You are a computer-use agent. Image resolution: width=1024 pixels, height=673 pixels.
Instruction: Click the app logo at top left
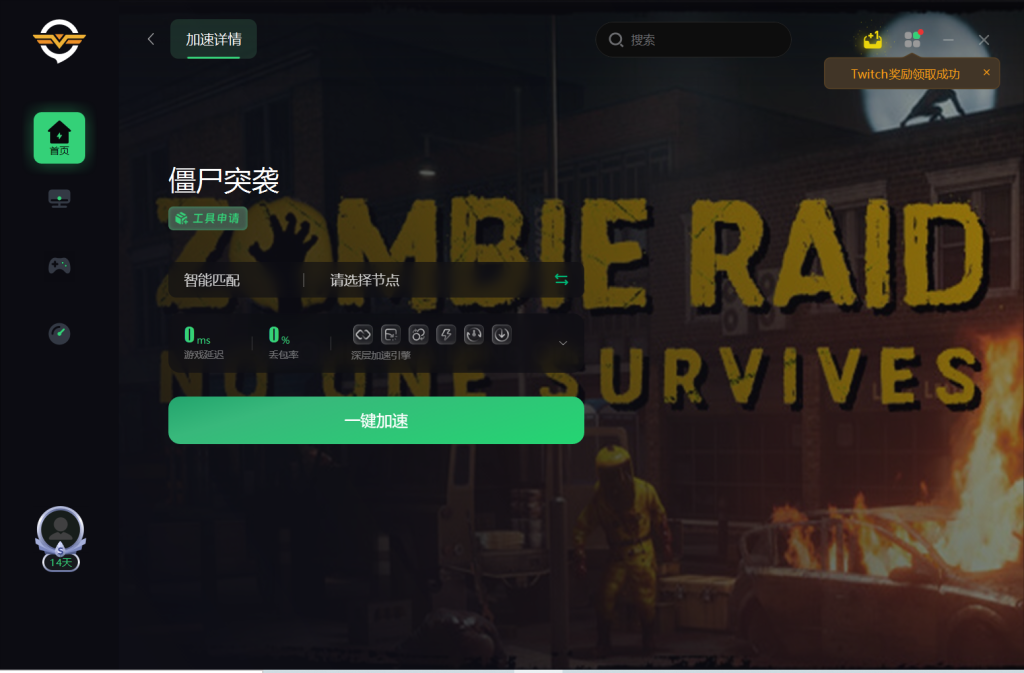59,40
